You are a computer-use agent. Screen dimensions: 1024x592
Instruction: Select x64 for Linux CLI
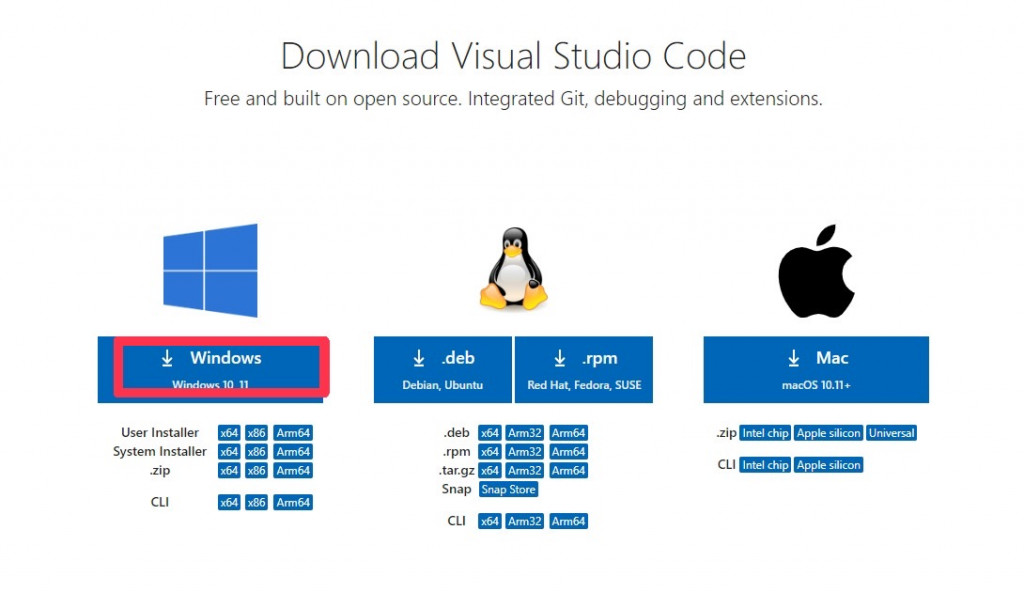(490, 521)
